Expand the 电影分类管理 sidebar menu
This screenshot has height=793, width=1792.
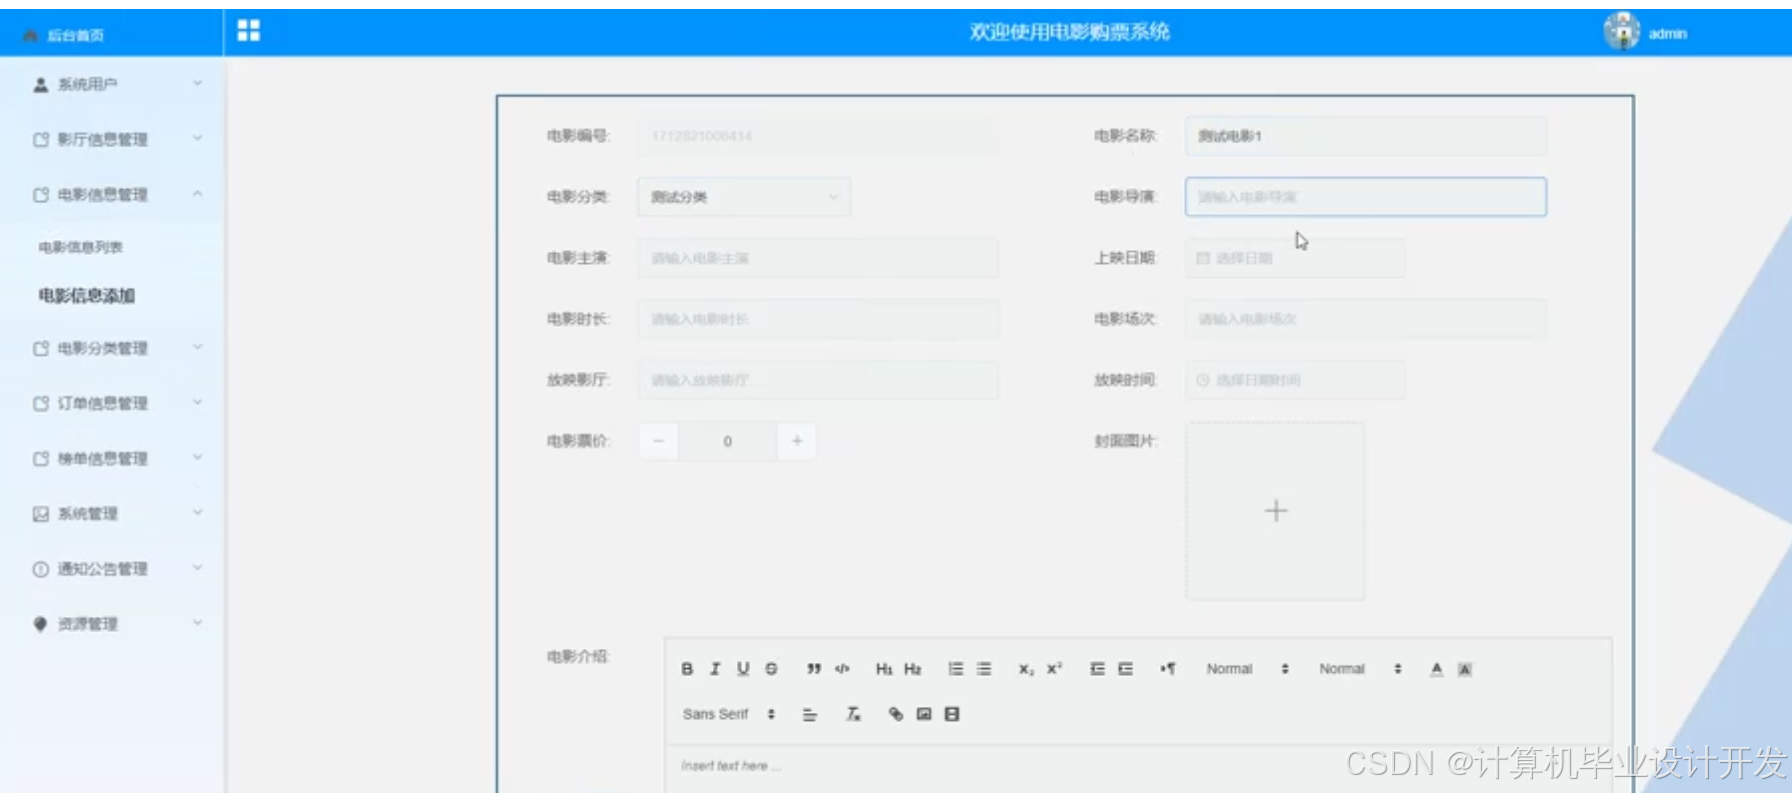point(112,348)
